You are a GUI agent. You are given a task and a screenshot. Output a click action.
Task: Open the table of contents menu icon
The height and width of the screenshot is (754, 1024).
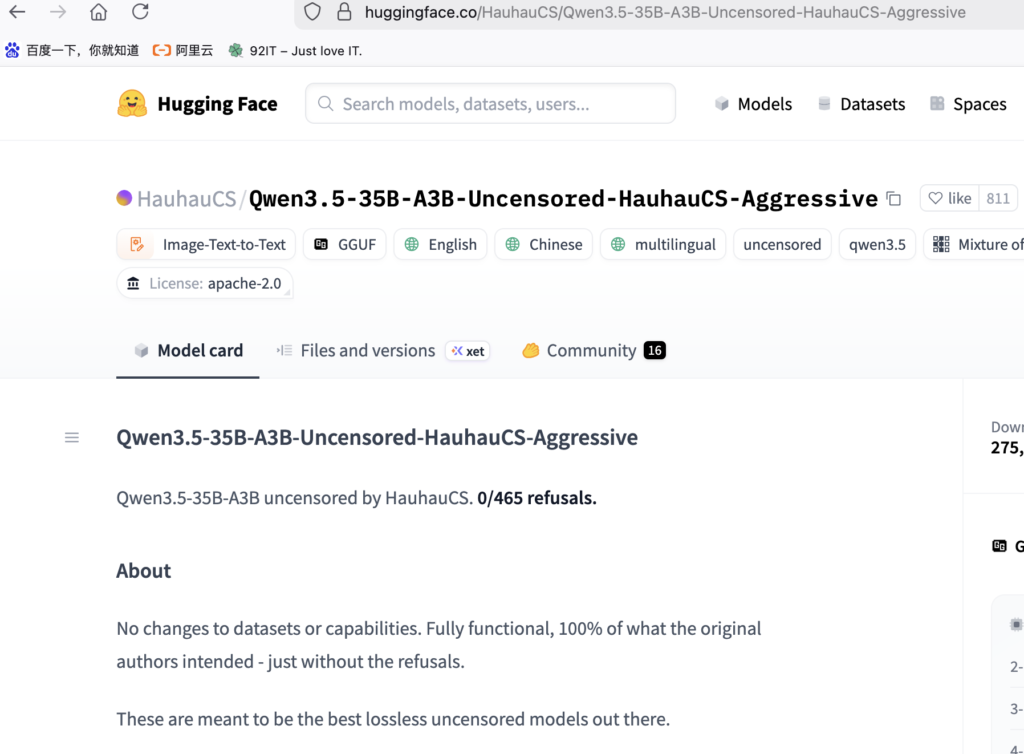pos(72,437)
